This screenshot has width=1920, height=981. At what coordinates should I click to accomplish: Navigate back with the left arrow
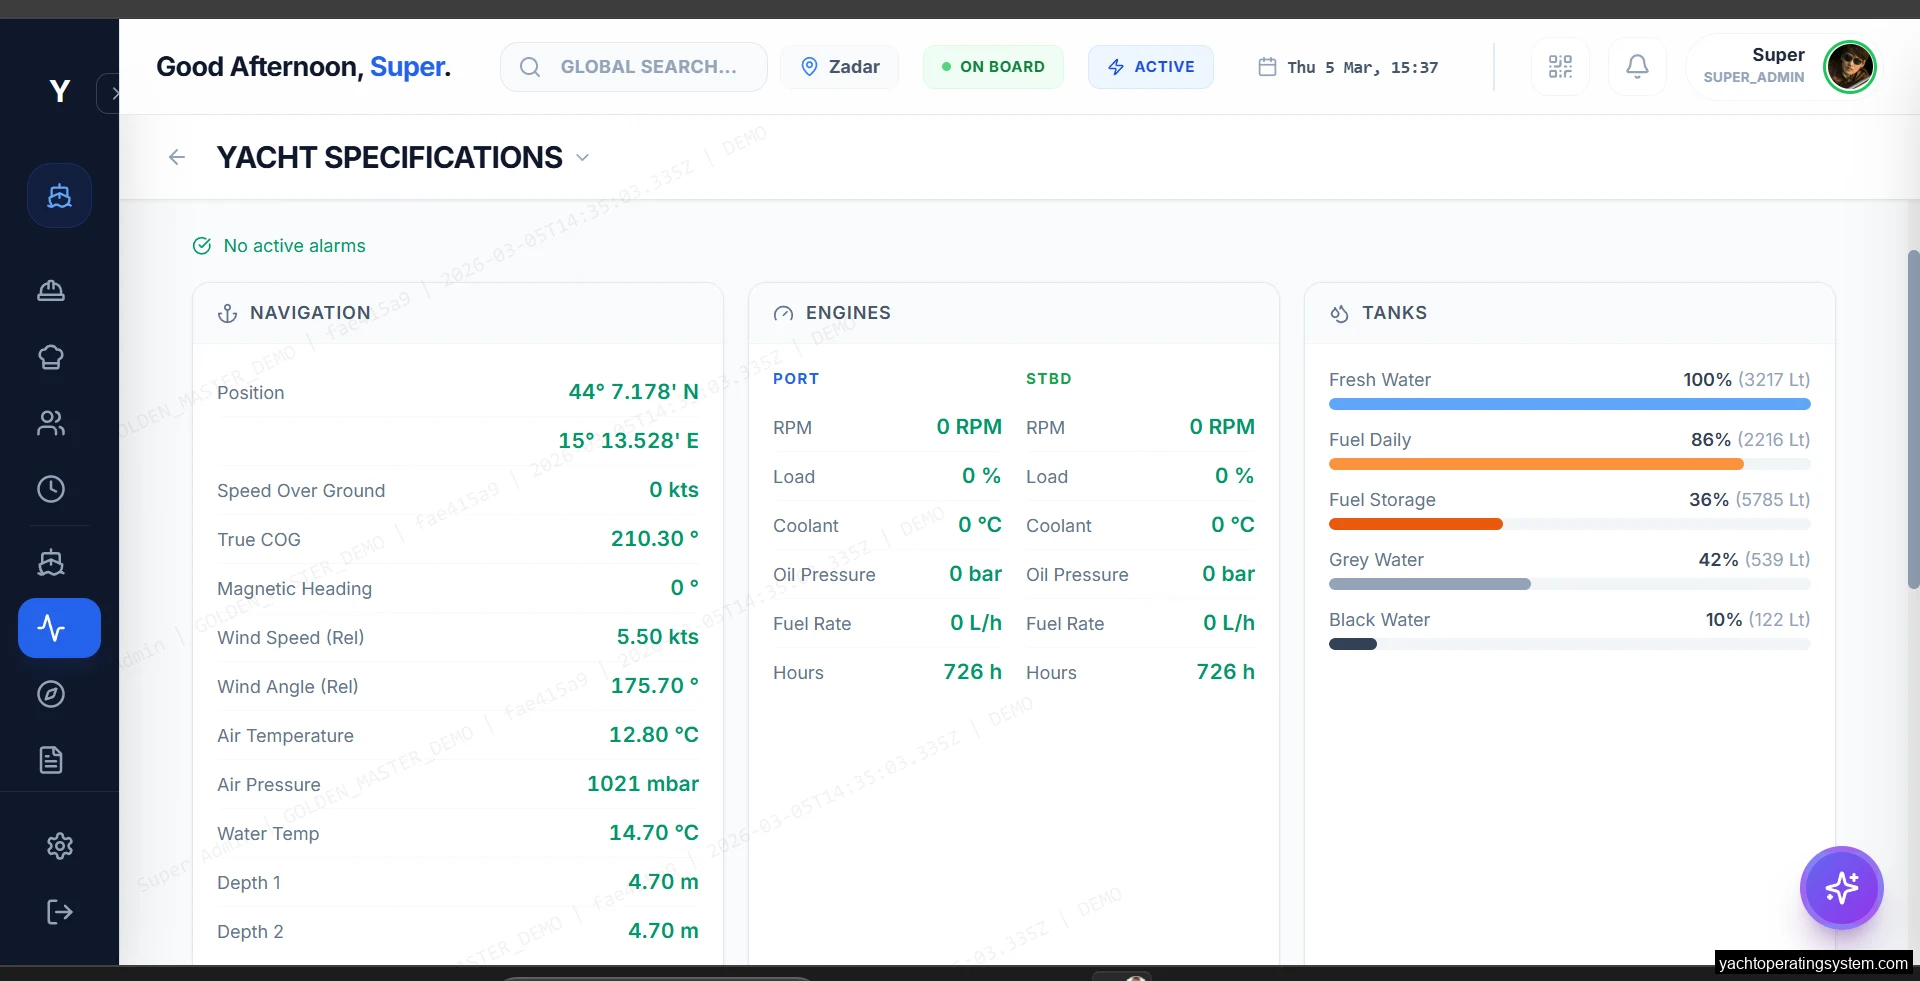coord(177,157)
